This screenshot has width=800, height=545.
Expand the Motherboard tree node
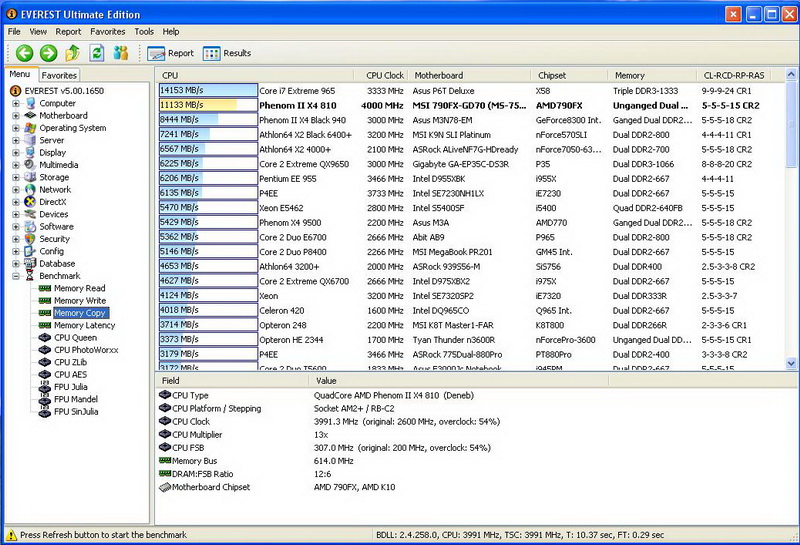tap(16, 115)
